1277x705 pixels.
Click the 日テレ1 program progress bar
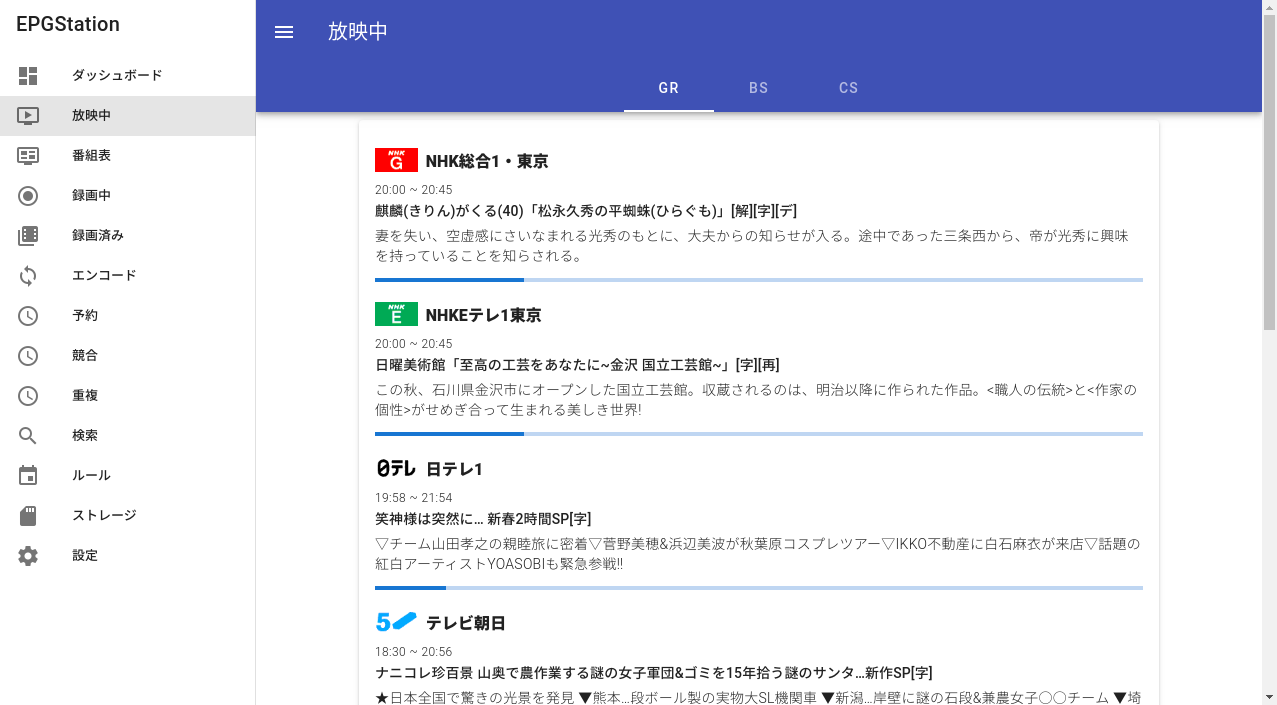click(x=758, y=588)
